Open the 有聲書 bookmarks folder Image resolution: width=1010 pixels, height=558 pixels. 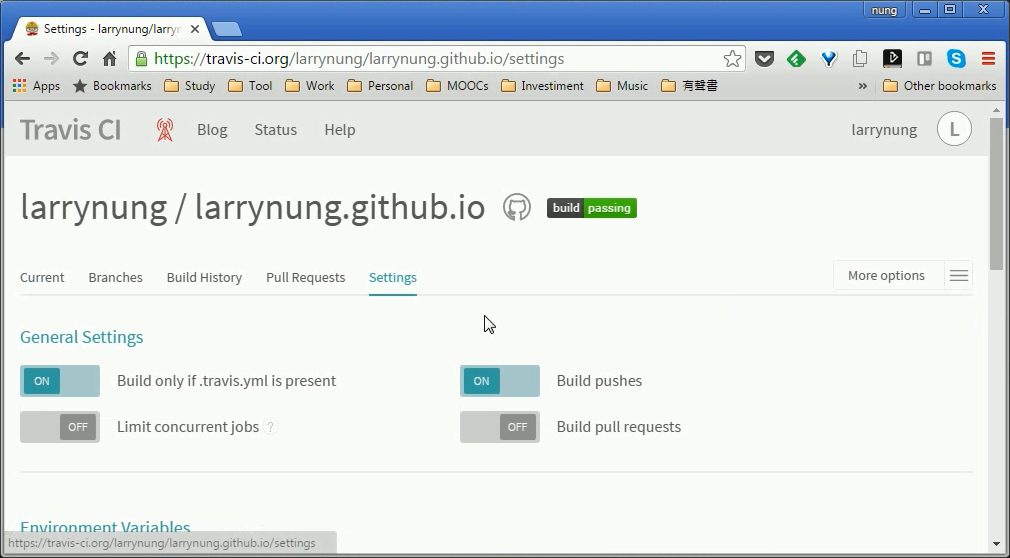(689, 86)
